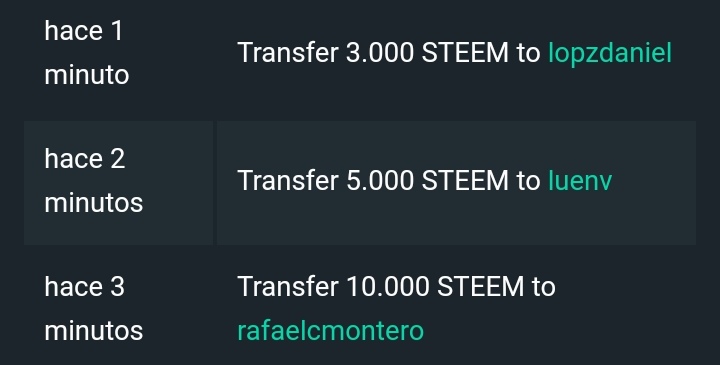Select the 10.000 amount in third transfer

(x=388, y=286)
